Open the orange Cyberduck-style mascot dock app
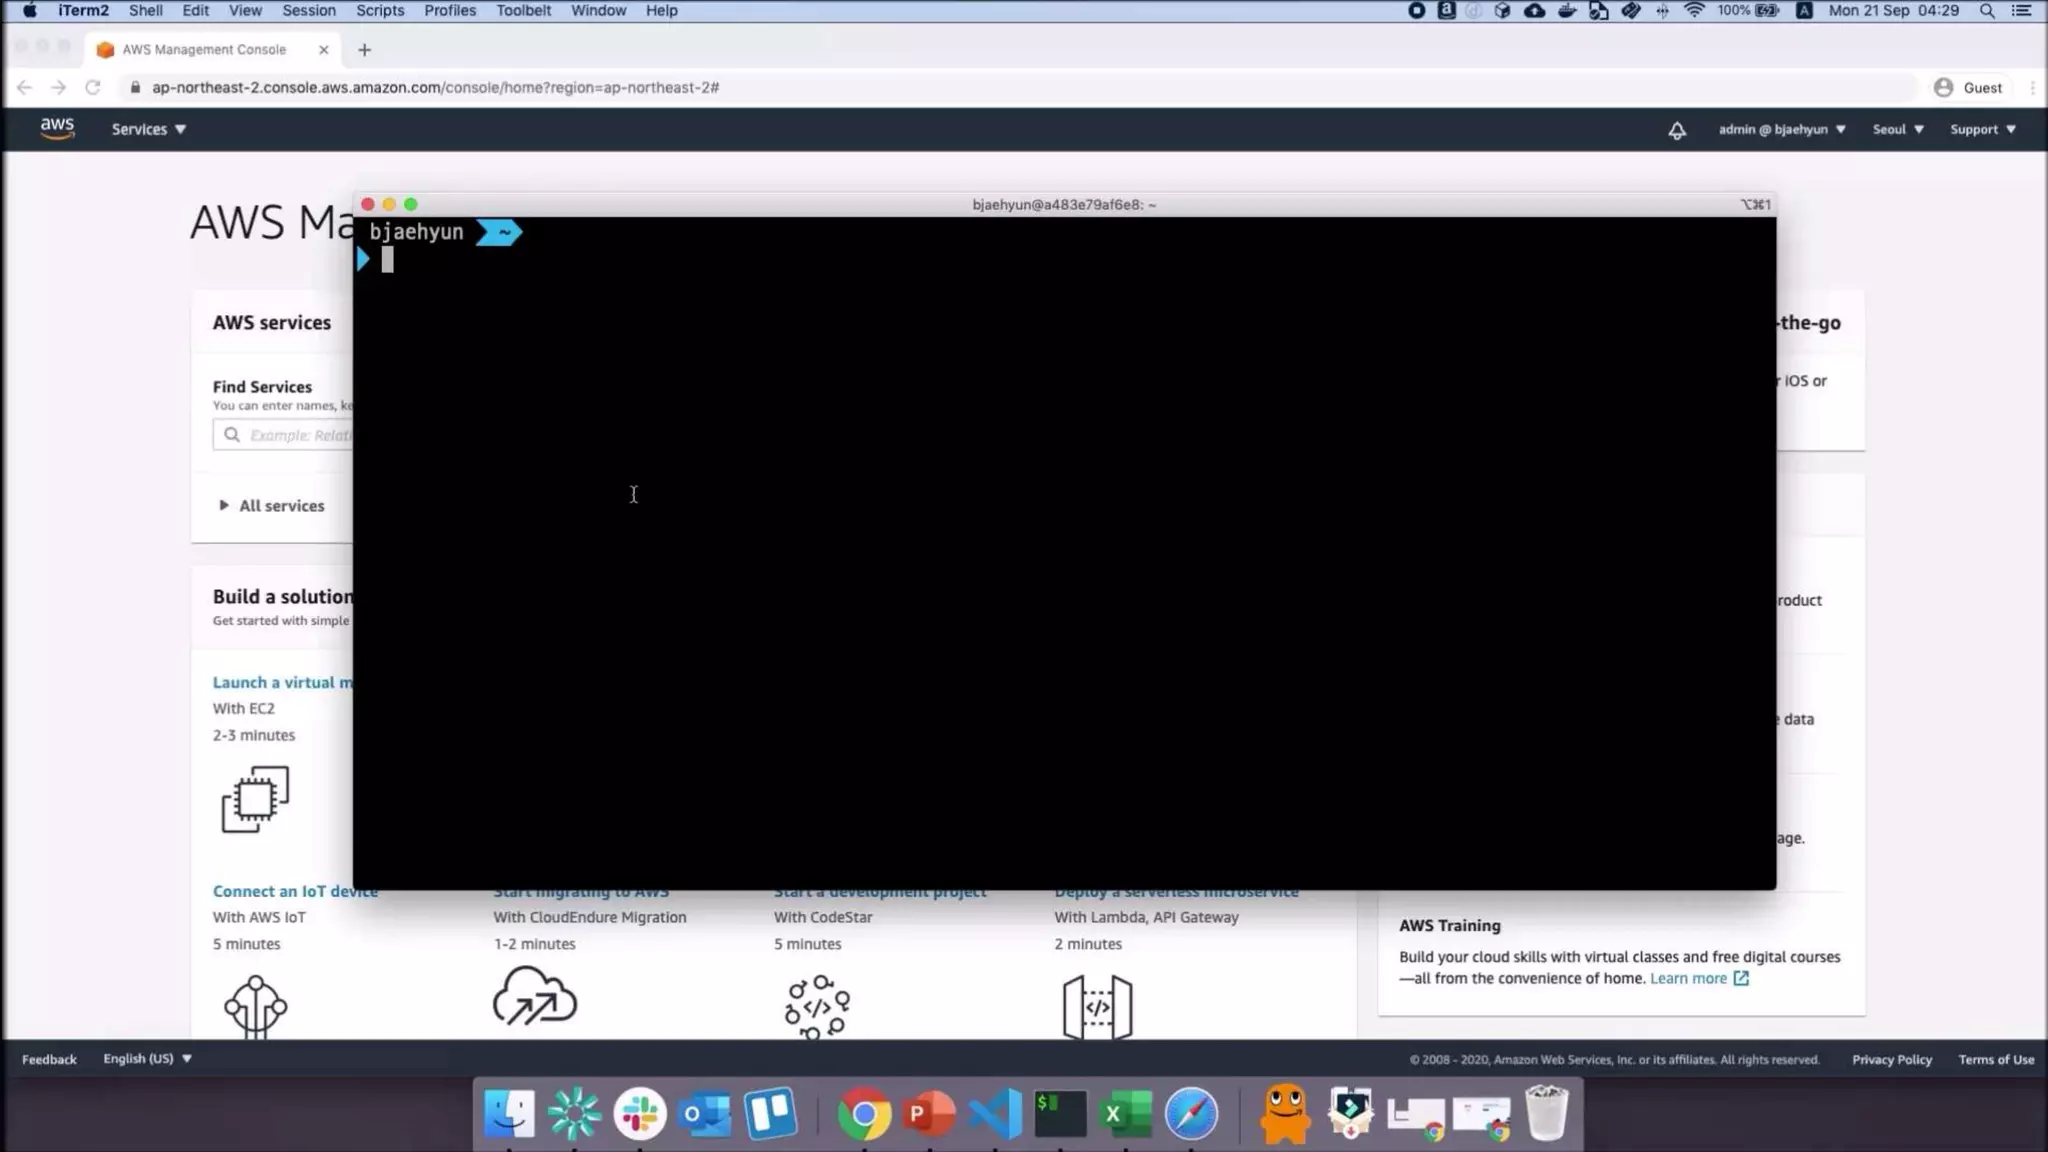Image resolution: width=2048 pixels, height=1152 pixels. pyautogui.click(x=1285, y=1113)
